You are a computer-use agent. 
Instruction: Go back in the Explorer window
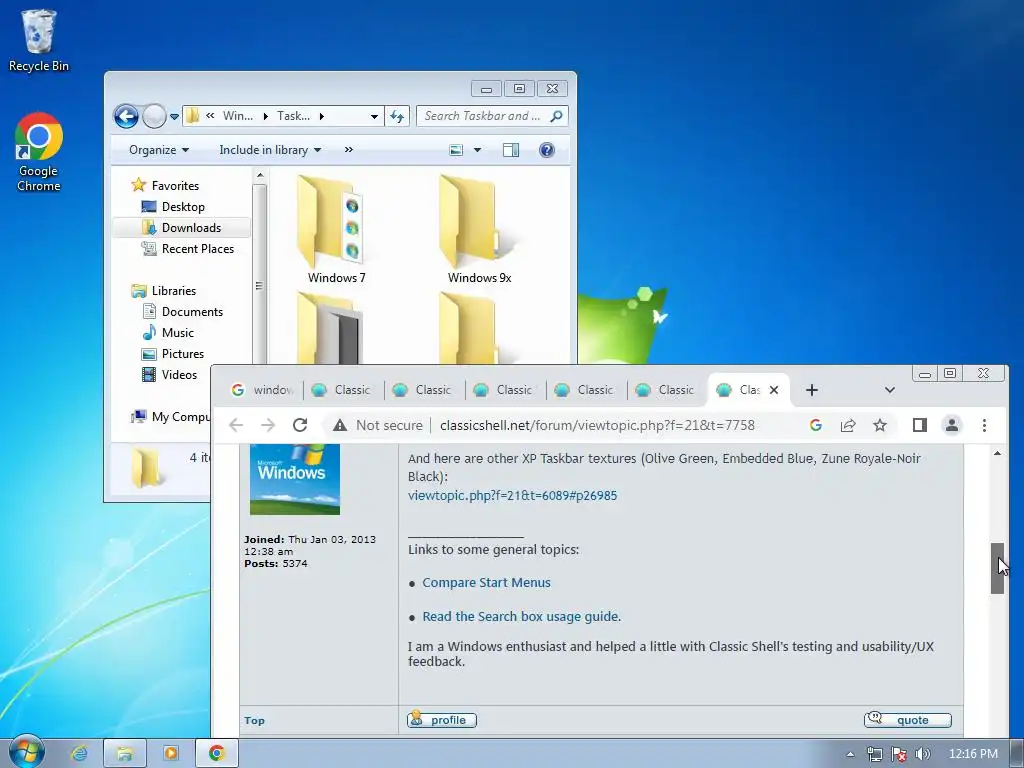[126, 116]
